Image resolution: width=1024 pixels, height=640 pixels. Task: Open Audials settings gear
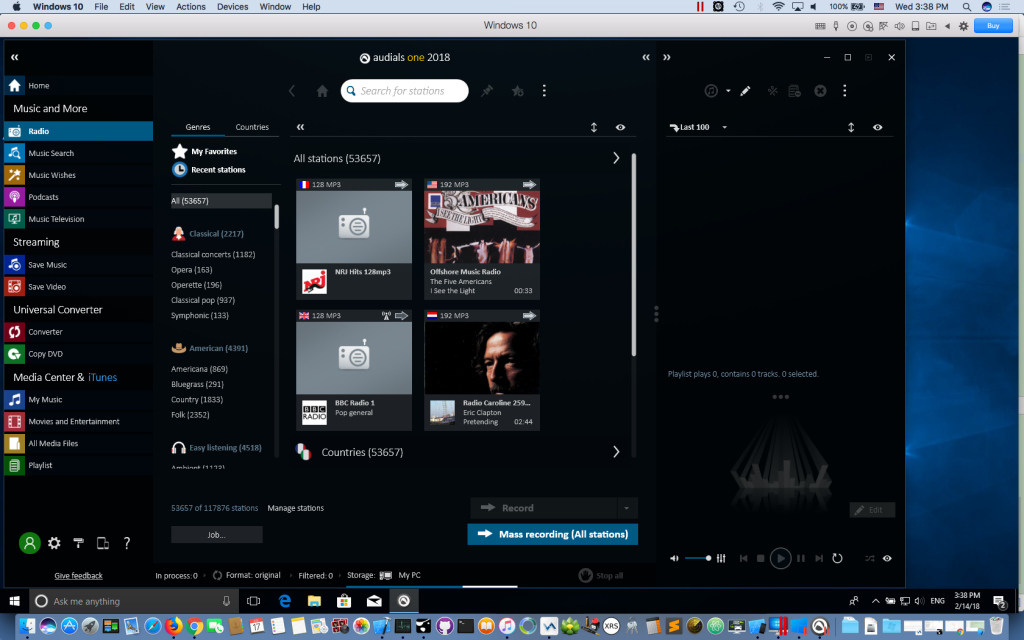click(54, 543)
